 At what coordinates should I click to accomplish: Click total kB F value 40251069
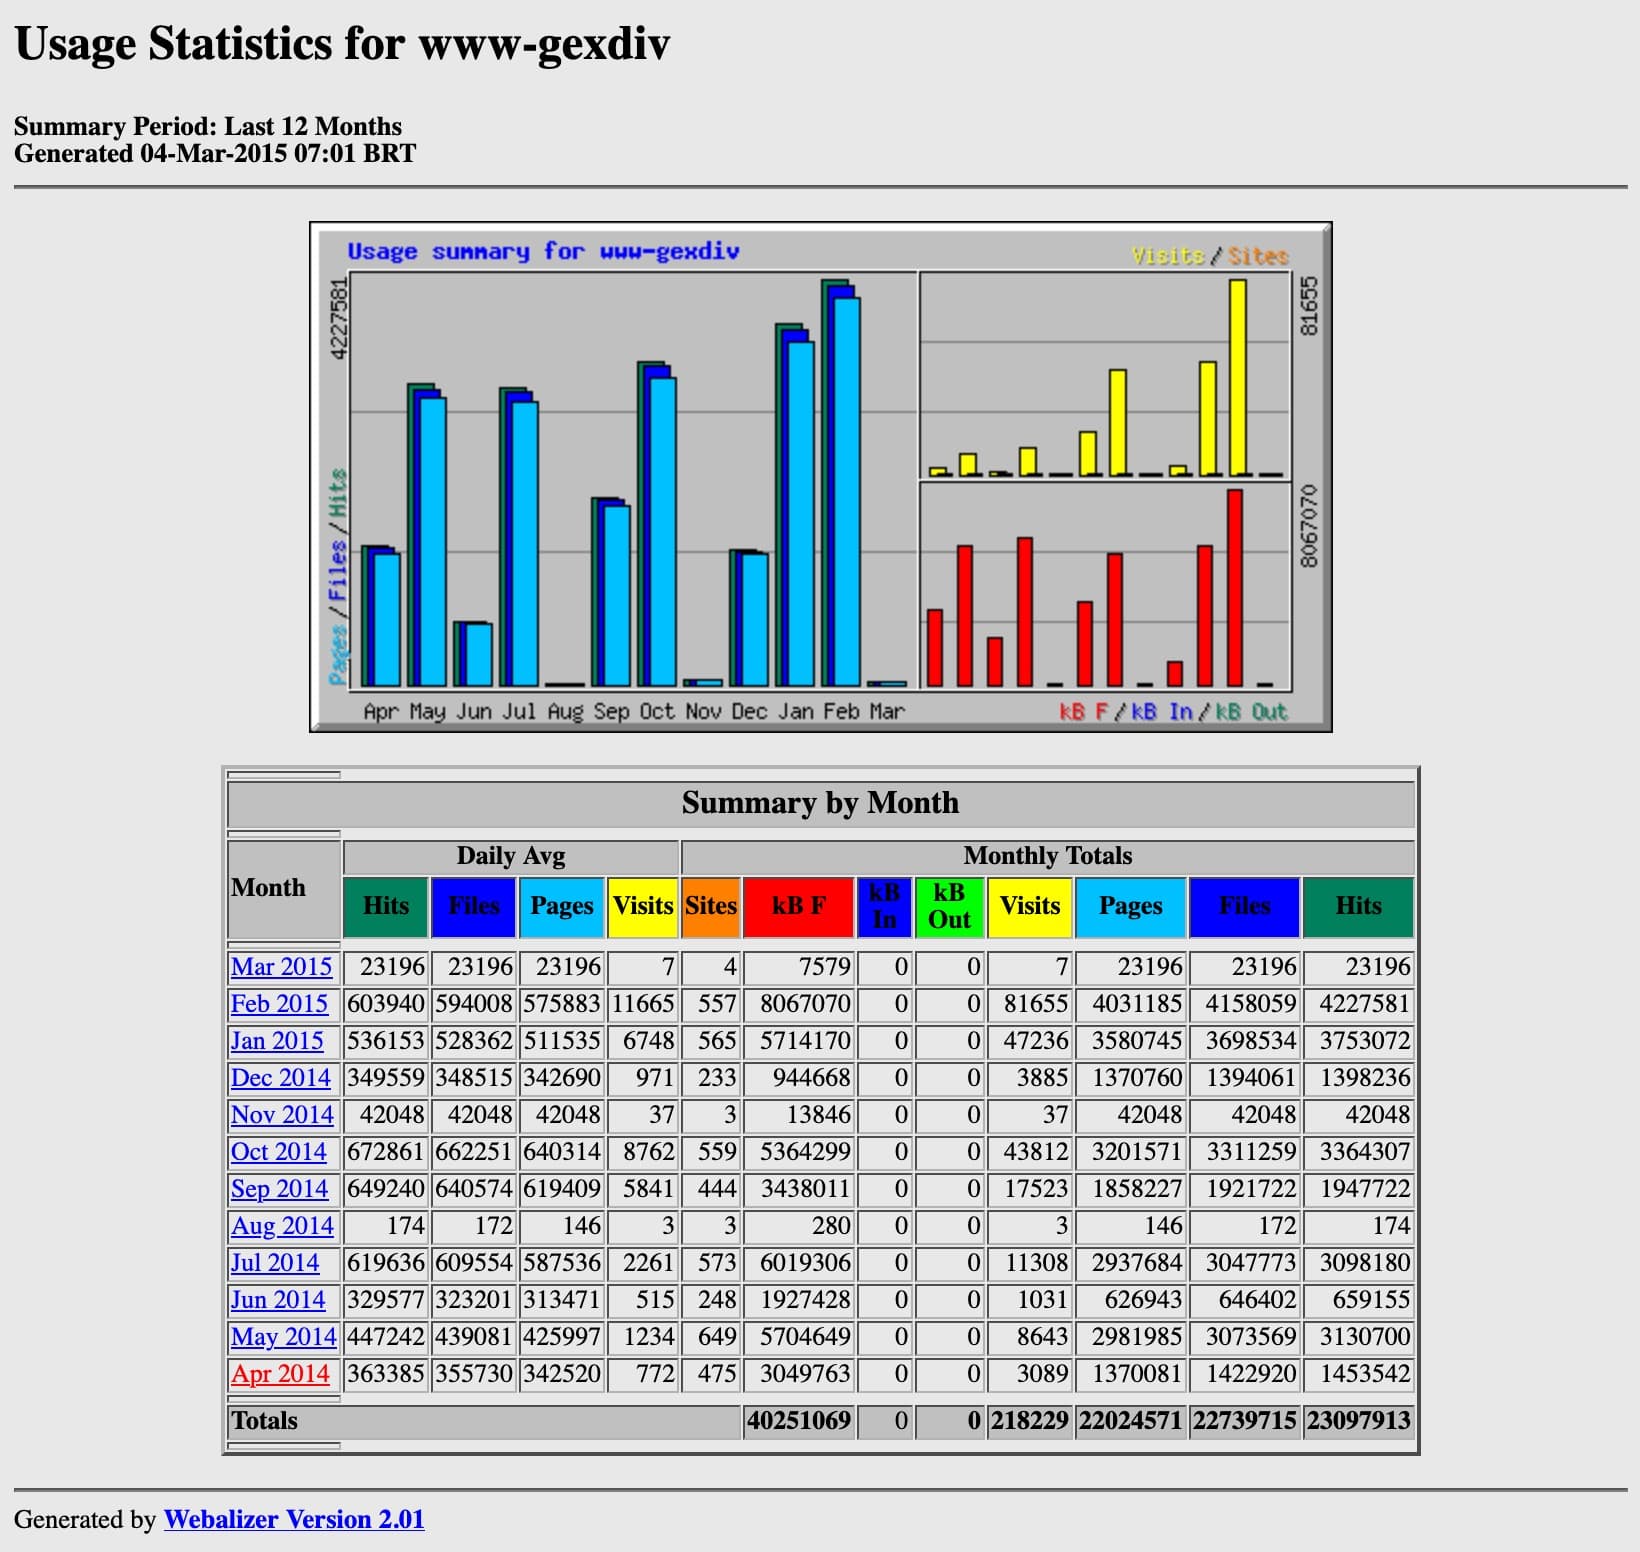pos(799,1421)
